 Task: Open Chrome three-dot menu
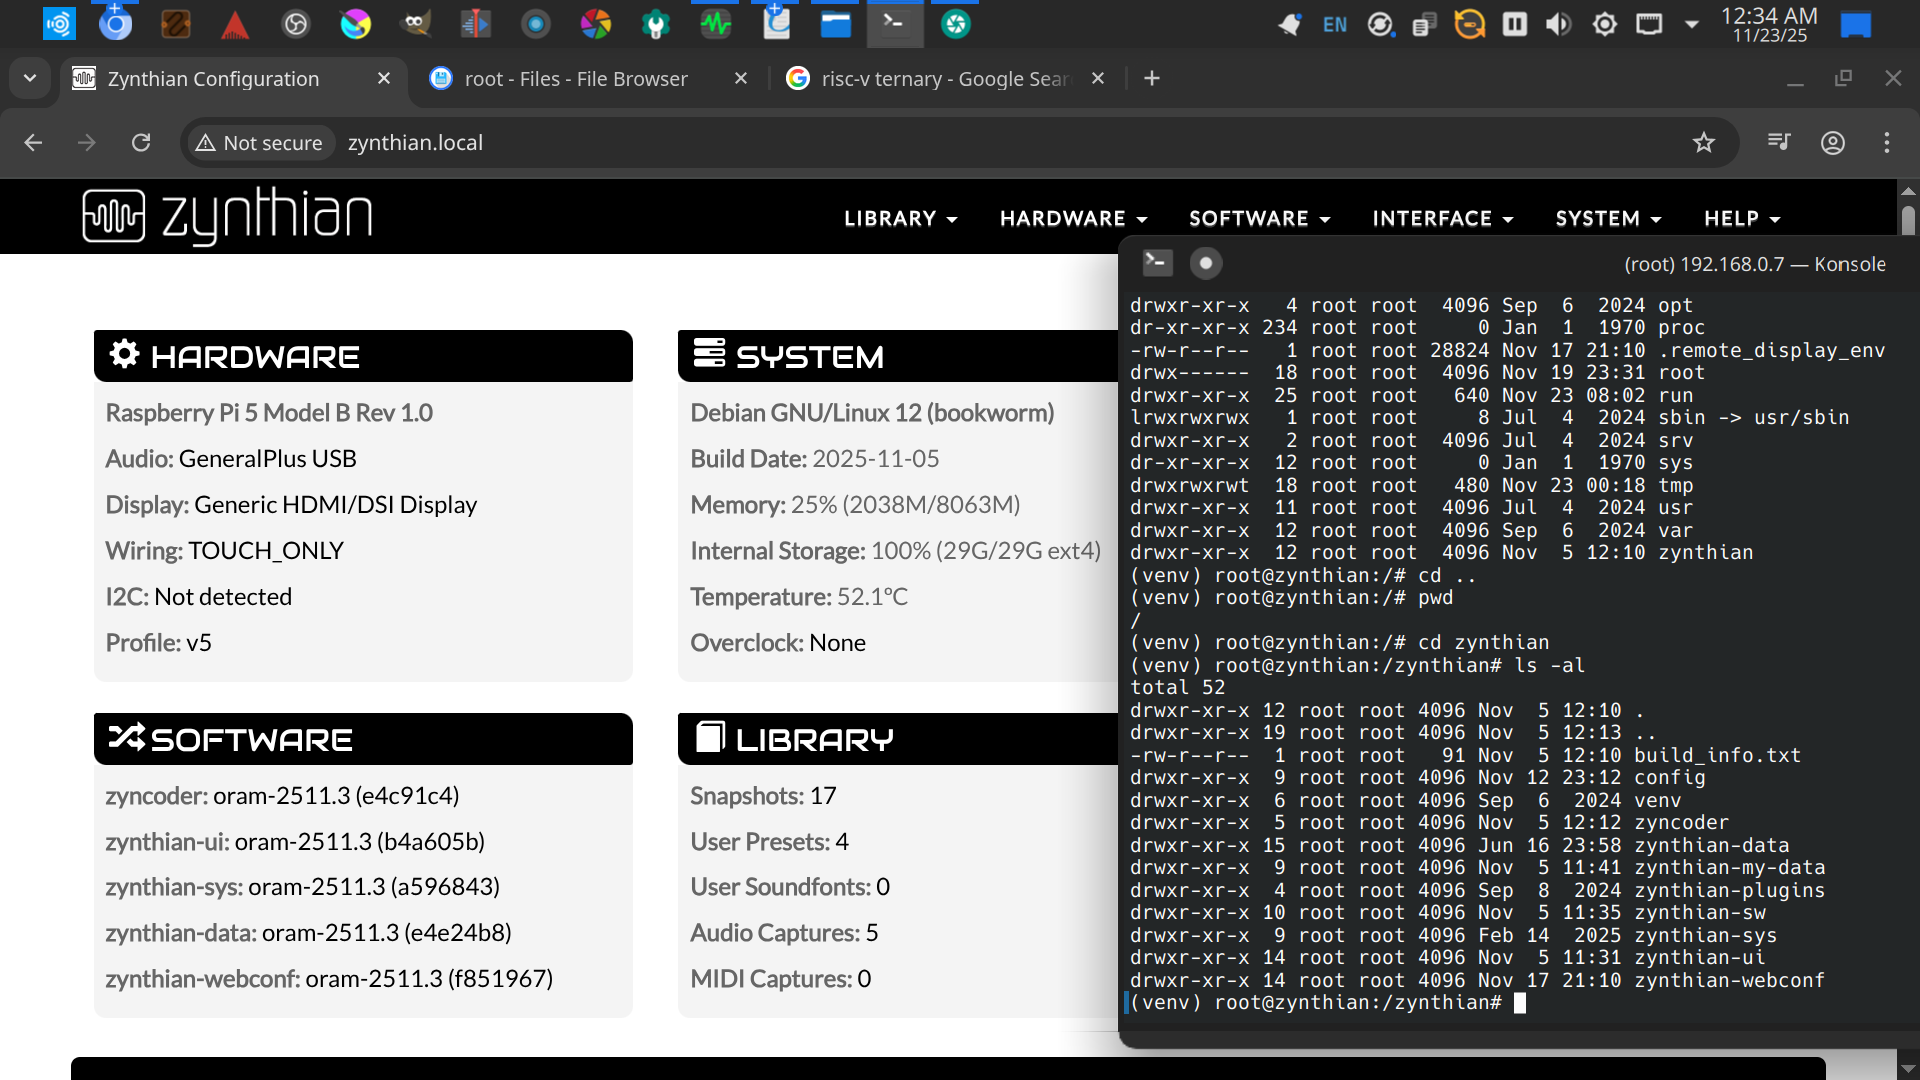pos(1887,143)
